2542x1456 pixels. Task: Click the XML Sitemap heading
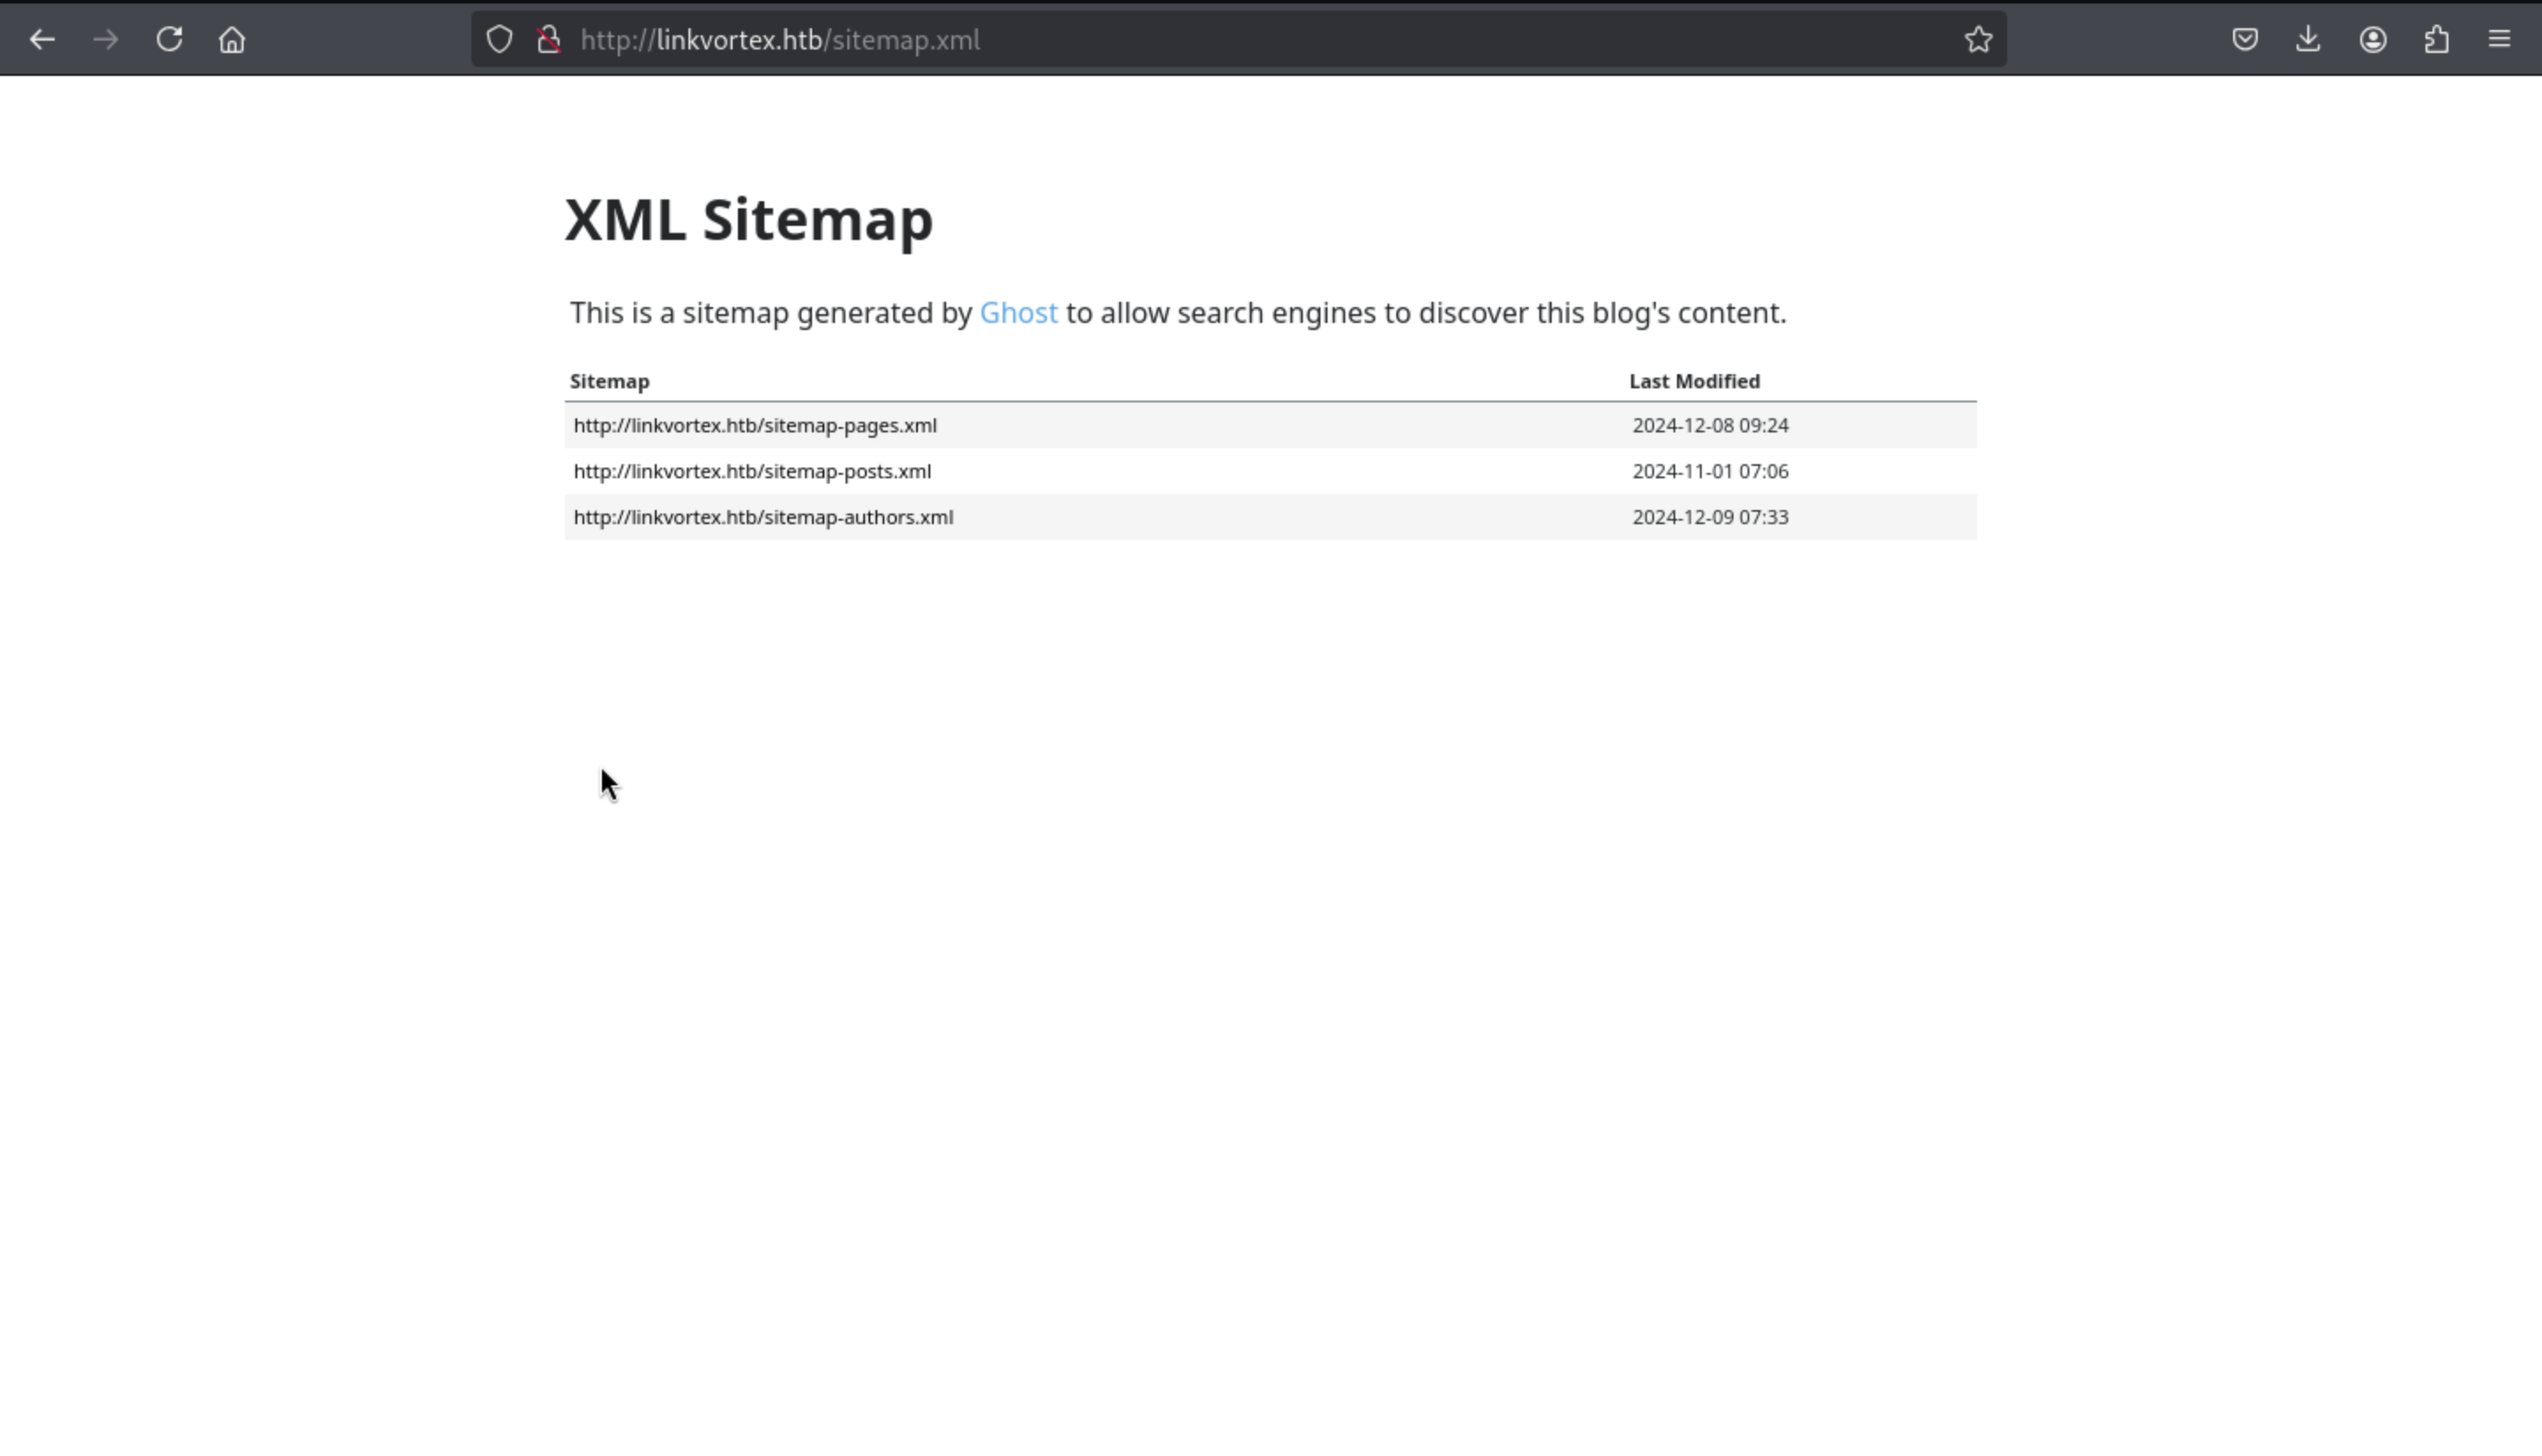pos(748,220)
